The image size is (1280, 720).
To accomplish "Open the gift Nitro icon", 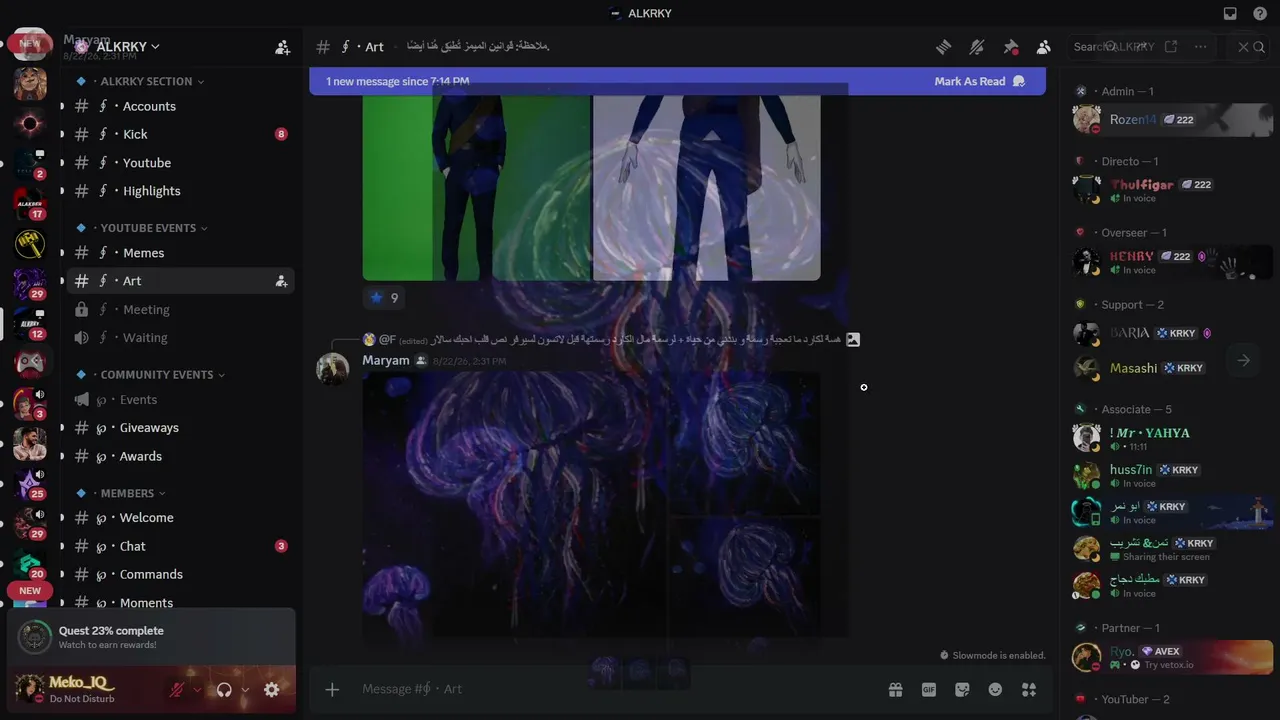I will (x=895, y=690).
